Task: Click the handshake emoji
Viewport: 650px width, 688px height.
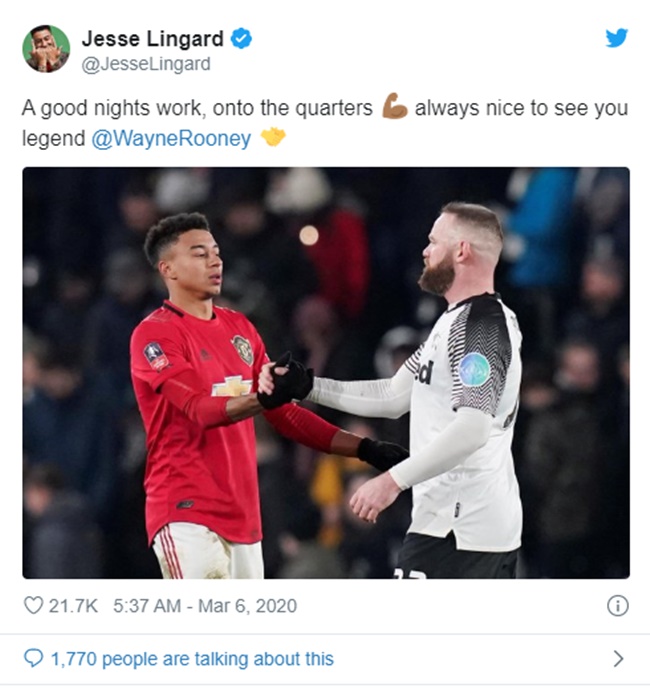Action: (x=273, y=137)
